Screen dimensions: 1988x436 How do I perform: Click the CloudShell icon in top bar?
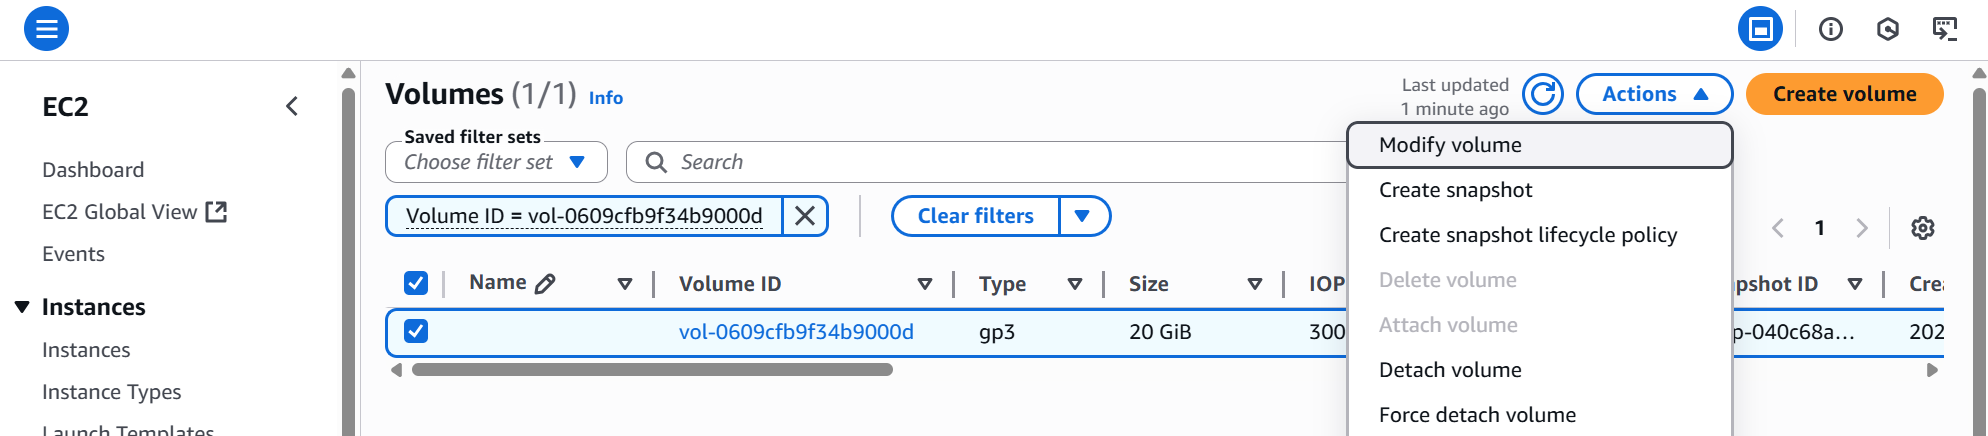click(1760, 29)
